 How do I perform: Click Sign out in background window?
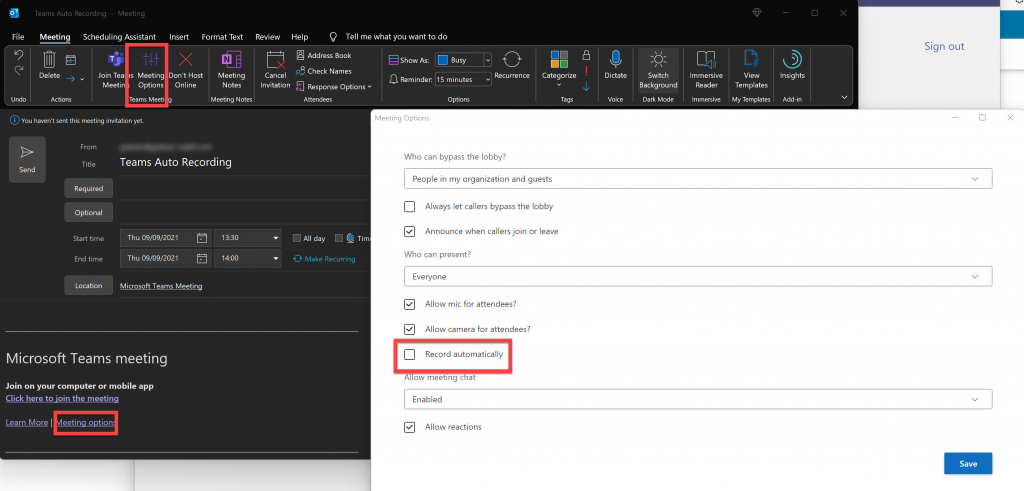click(x=944, y=46)
